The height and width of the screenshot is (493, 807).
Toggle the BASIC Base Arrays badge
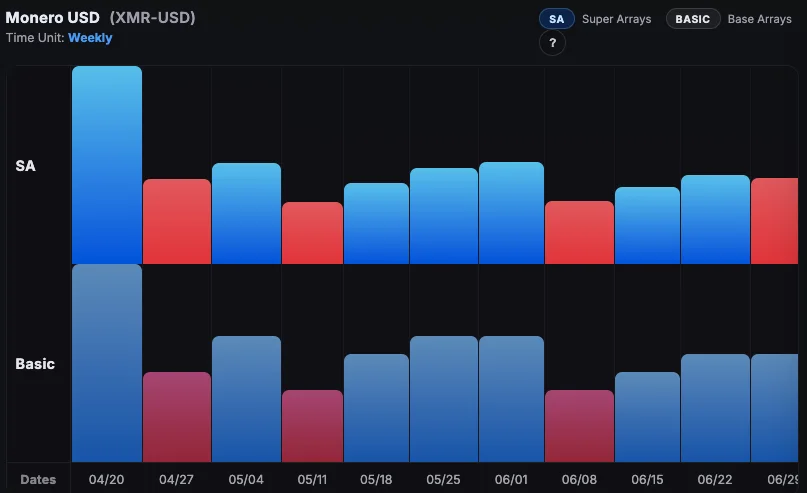[x=693, y=19]
